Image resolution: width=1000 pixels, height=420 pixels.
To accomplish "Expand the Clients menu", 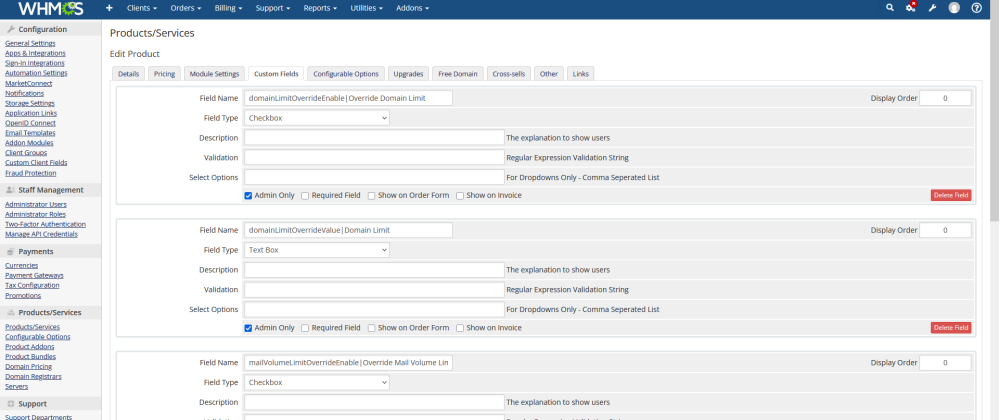I will tap(140, 8).
